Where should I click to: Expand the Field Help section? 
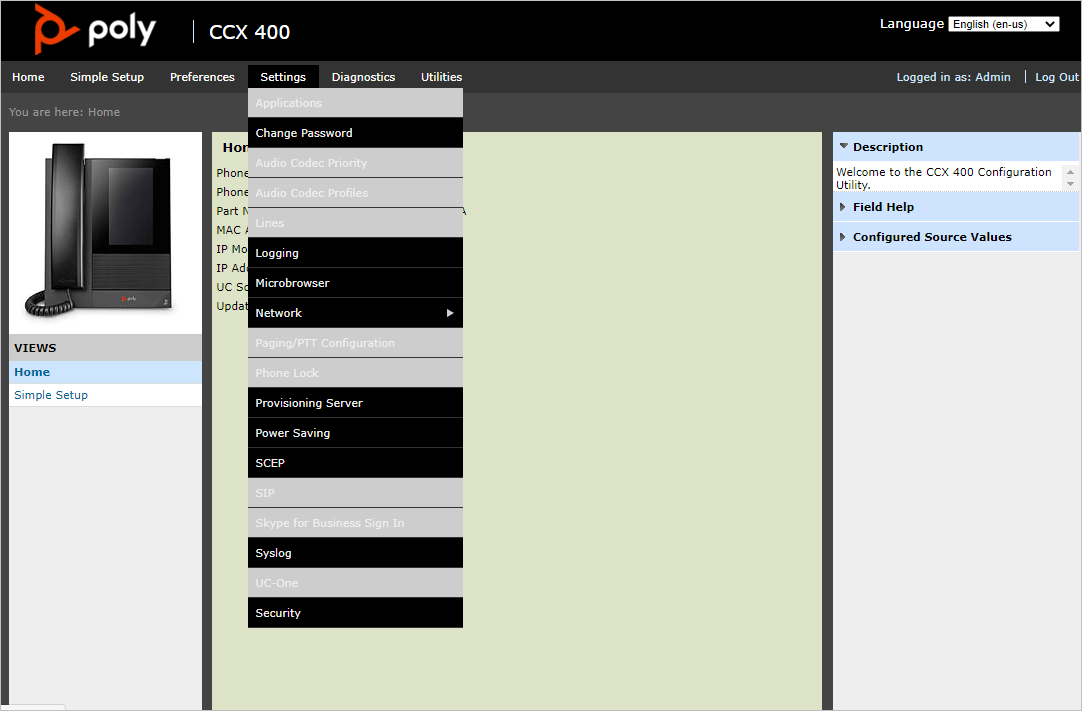[956, 207]
